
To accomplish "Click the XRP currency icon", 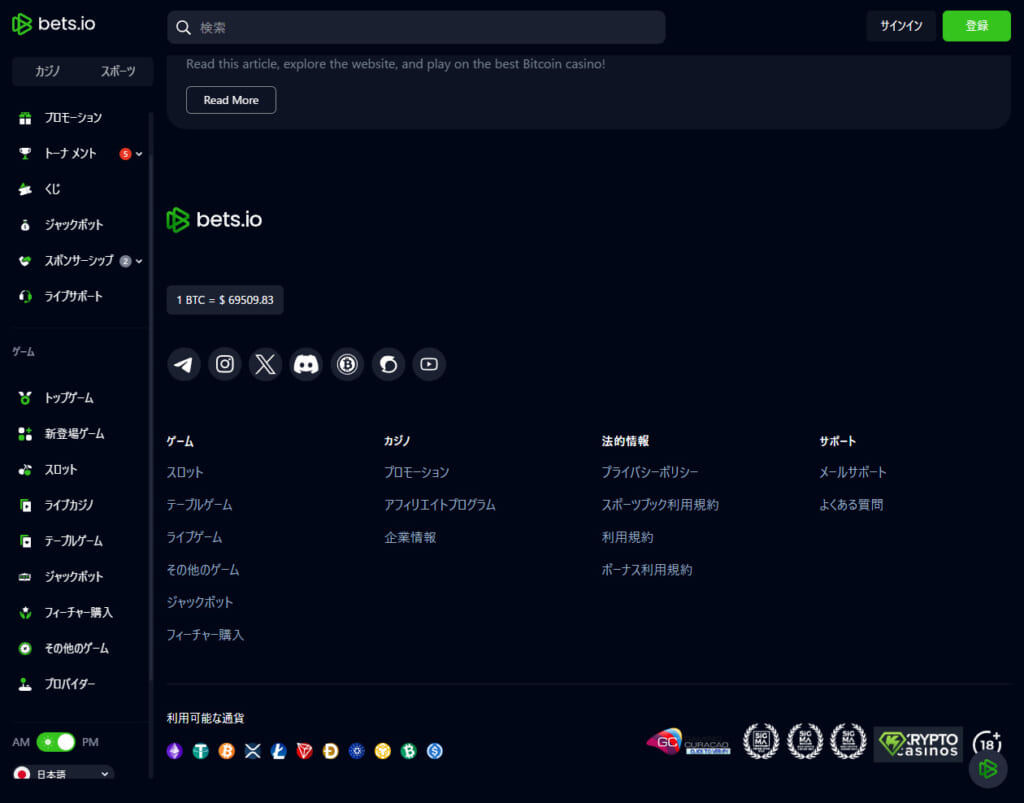I will click(x=253, y=751).
